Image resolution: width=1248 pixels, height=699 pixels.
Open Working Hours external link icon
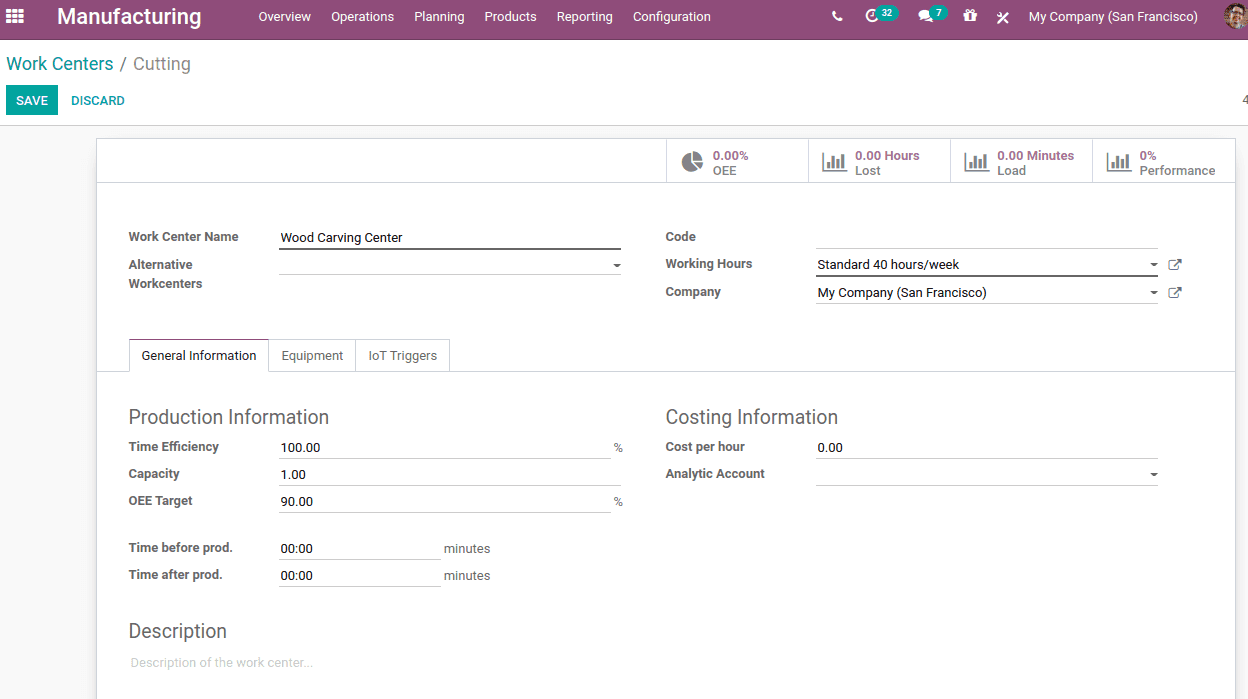pyautogui.click(x=1175, y=265)
